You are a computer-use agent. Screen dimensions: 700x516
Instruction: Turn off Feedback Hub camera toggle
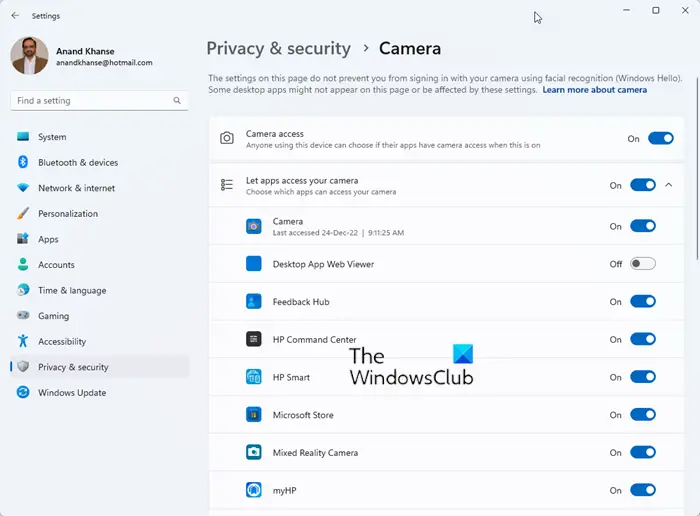pos(643,301)
